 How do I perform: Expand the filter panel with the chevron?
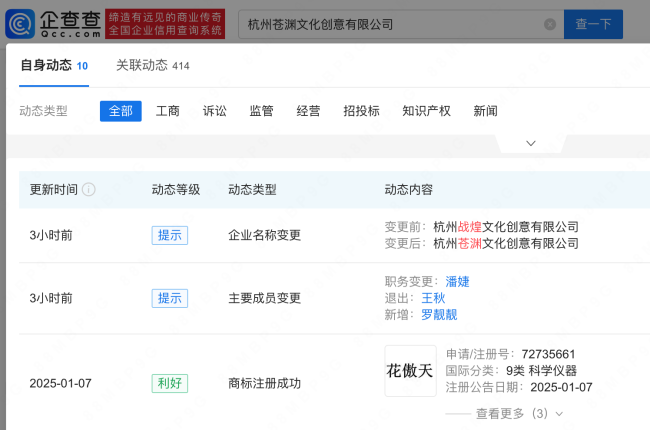531,143
